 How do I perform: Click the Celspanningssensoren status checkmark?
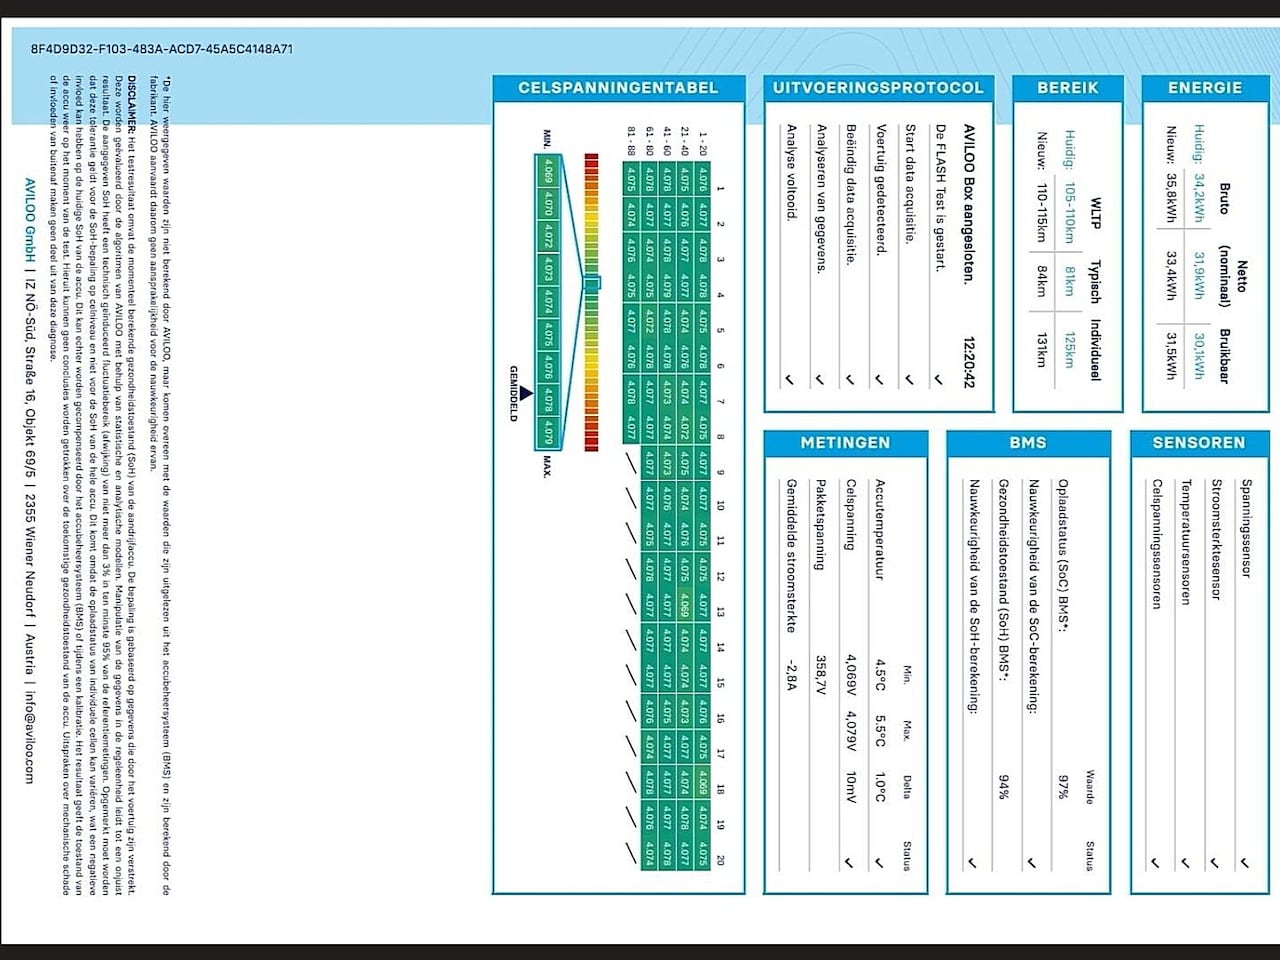tap(1155, 862)
